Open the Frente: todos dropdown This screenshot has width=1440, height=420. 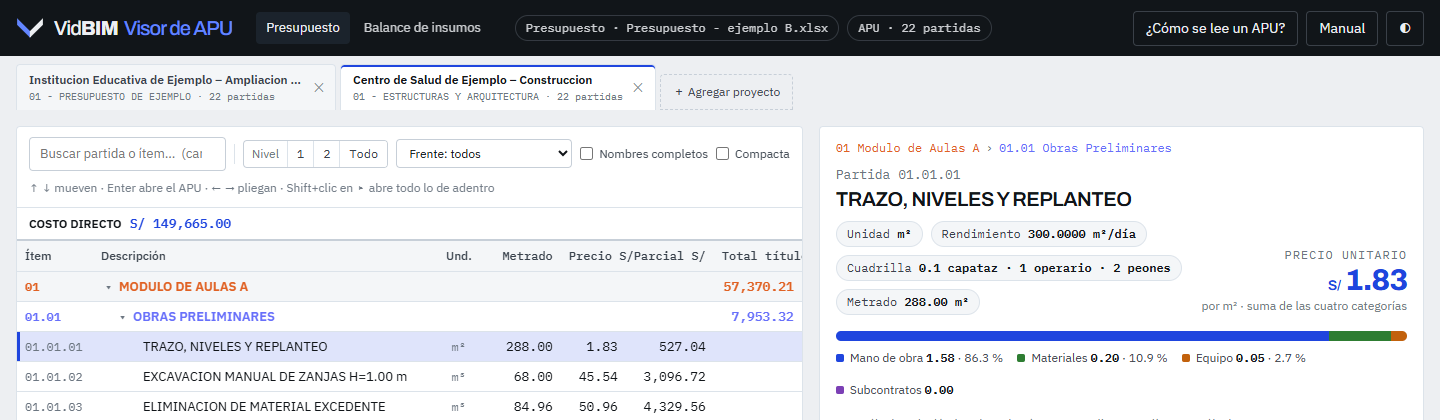point(484,154)
